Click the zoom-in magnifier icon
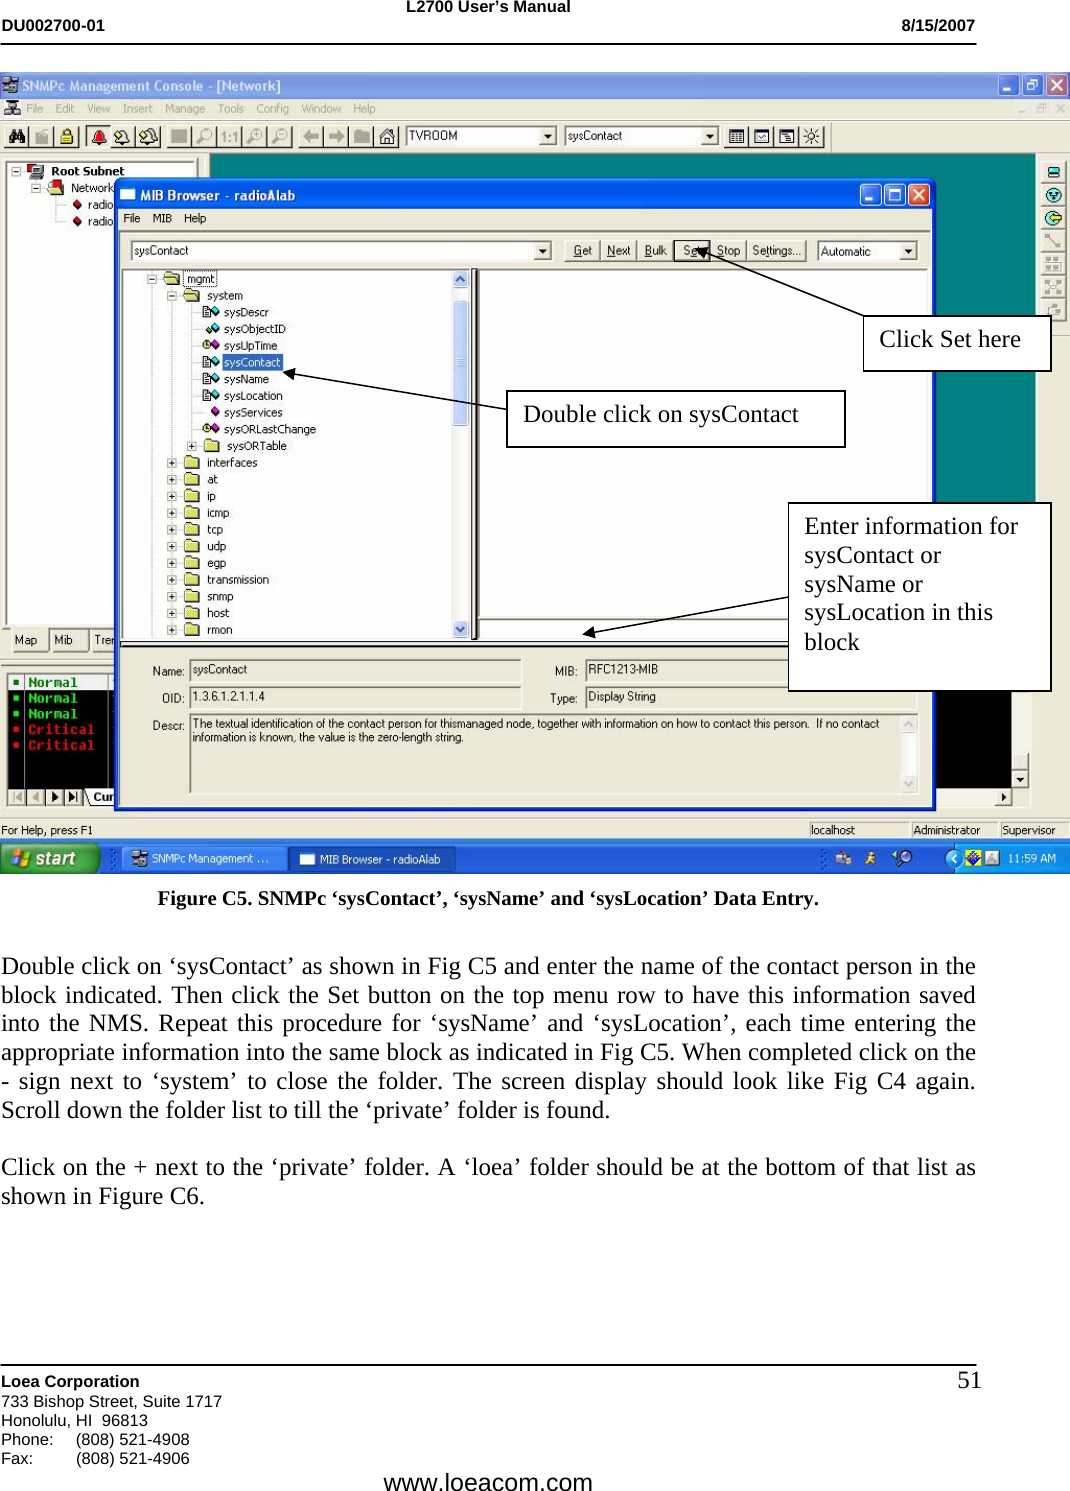Screen dimensions: 1070x1491 (253, 135)
